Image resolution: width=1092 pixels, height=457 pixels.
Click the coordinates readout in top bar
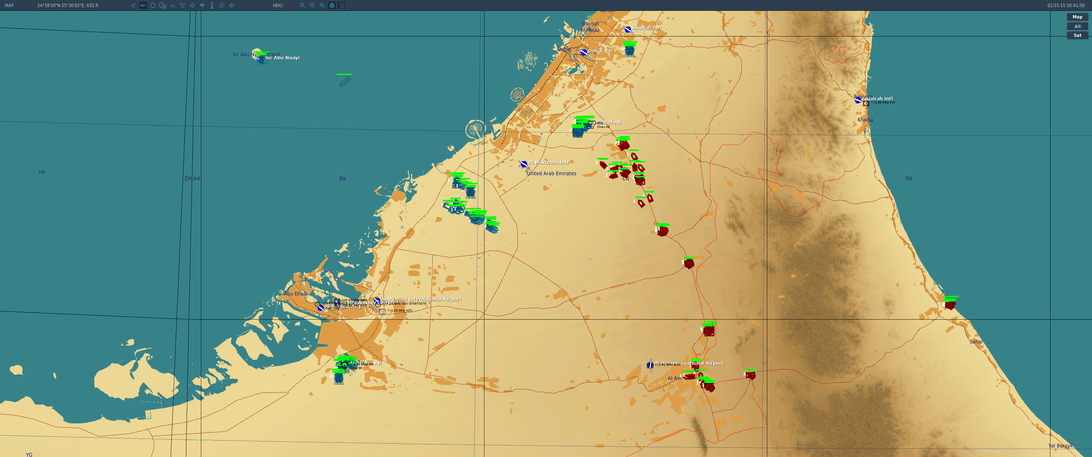coord(69,5)
